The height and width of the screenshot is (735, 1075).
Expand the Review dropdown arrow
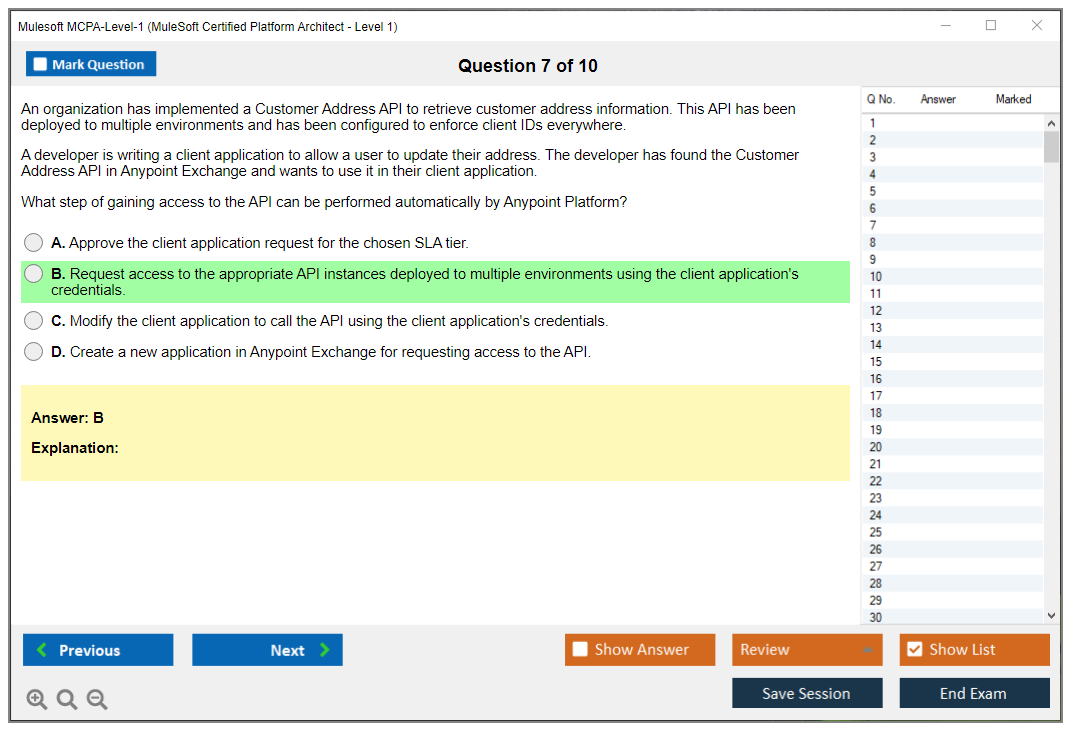pos(867,650)
